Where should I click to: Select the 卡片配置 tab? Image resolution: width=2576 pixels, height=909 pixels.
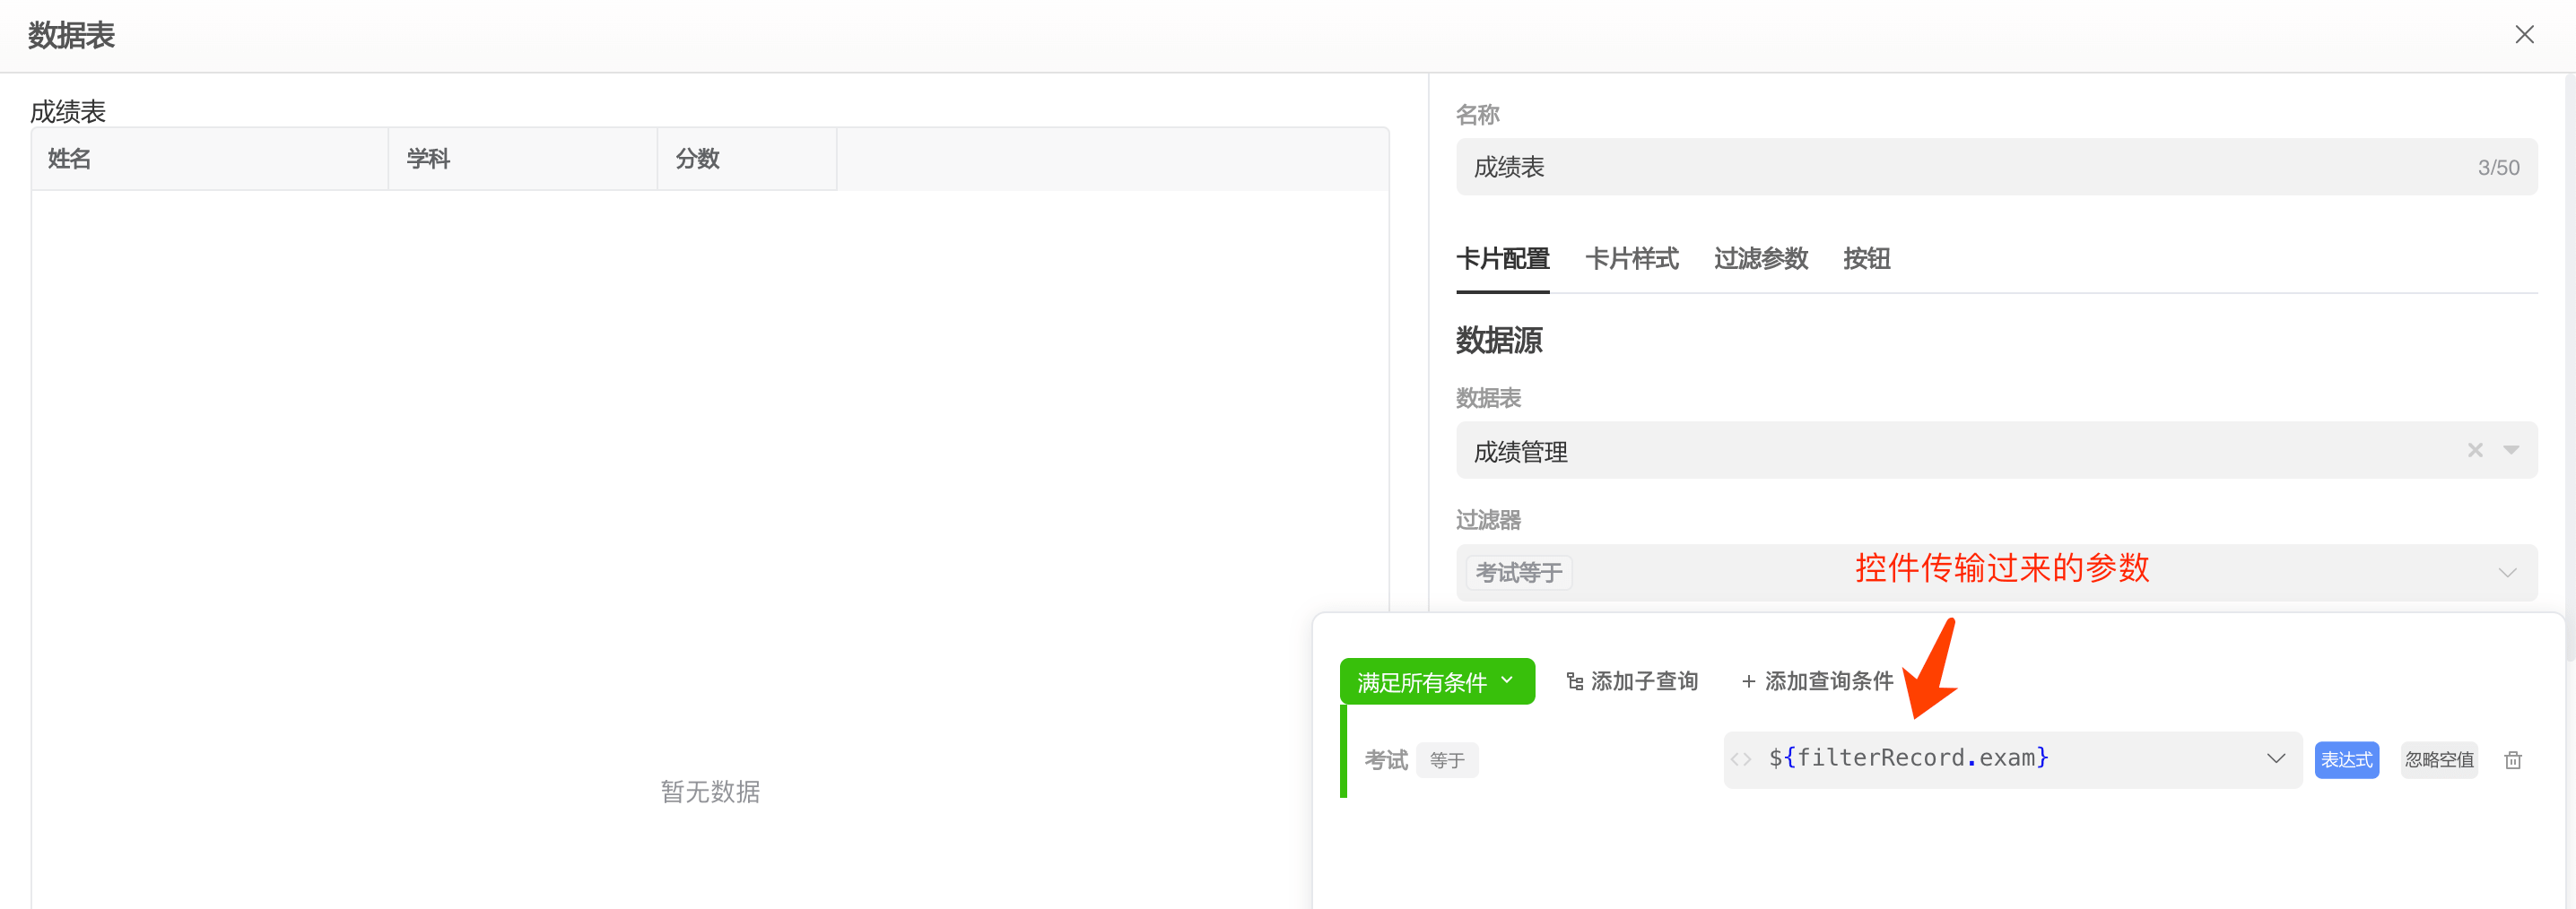[1503, 259]
